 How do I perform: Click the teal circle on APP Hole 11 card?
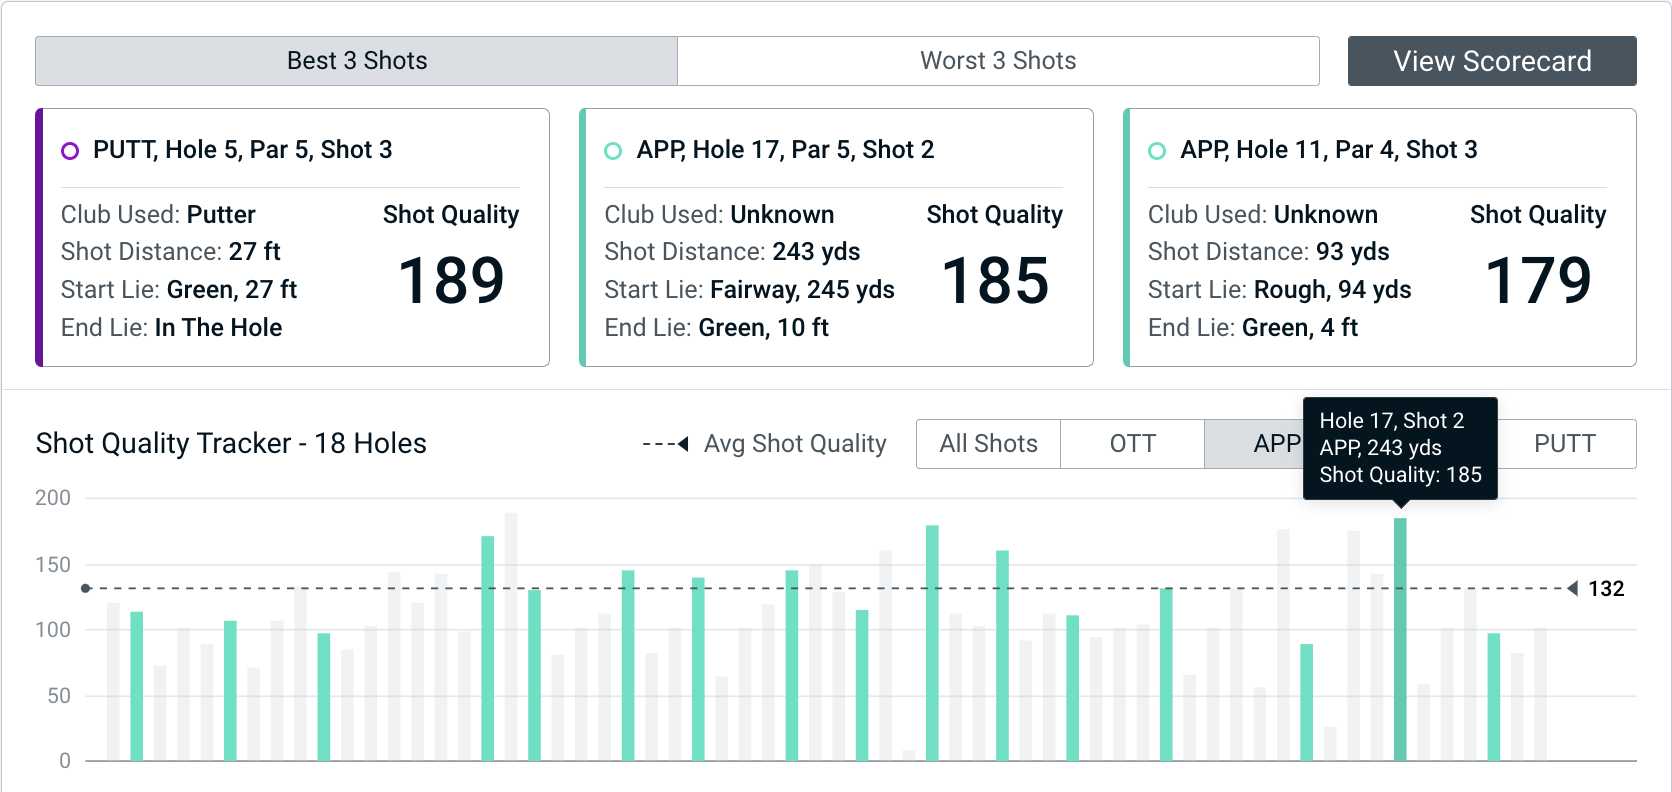(1157, 151)
